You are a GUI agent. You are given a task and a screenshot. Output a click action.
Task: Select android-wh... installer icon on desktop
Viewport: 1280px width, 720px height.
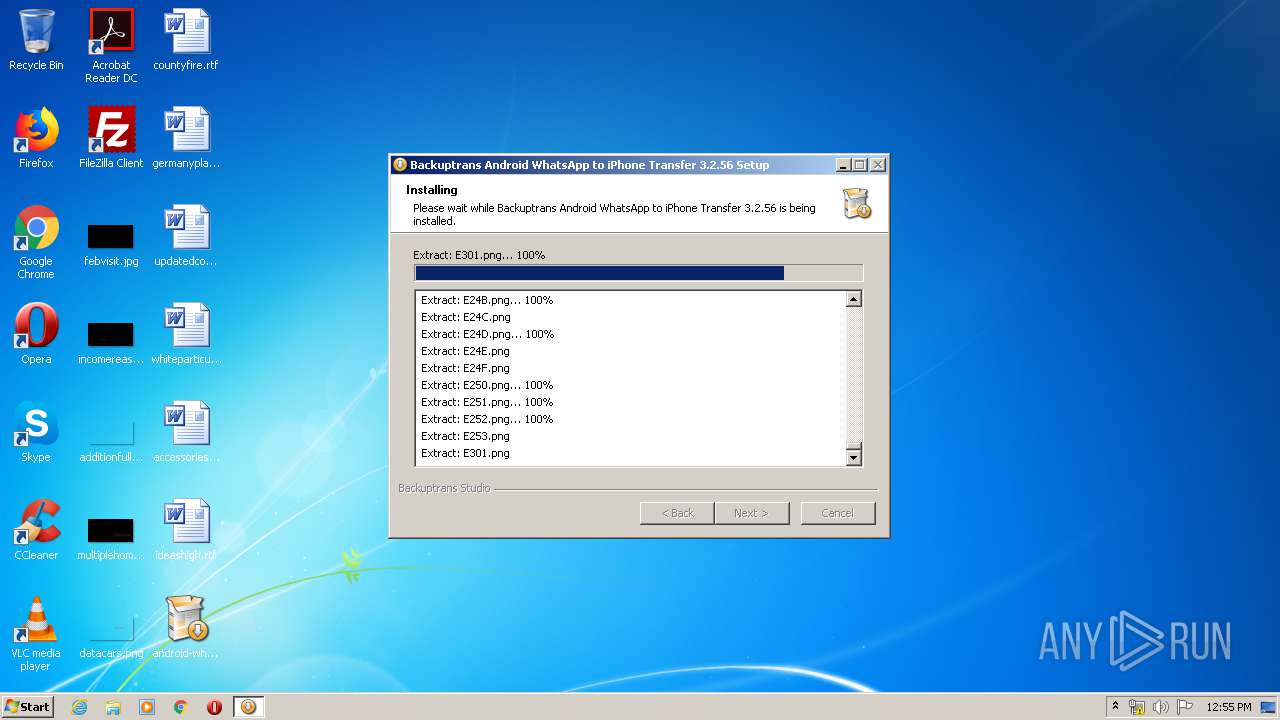pos(186,629)
